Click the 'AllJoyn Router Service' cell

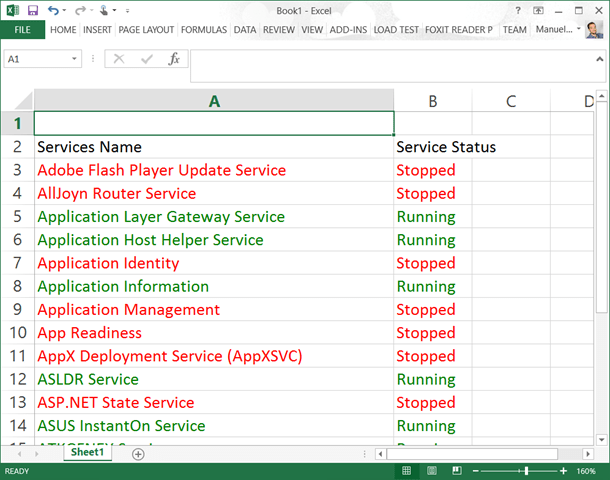coord(214,193)
